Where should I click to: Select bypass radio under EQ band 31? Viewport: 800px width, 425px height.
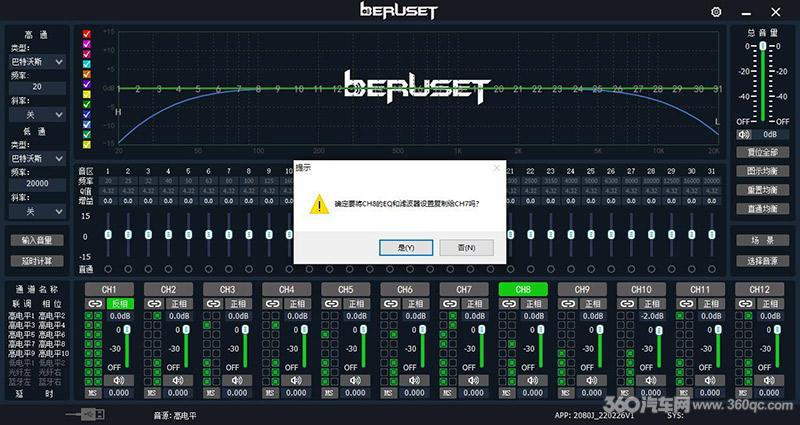point(712,269)
